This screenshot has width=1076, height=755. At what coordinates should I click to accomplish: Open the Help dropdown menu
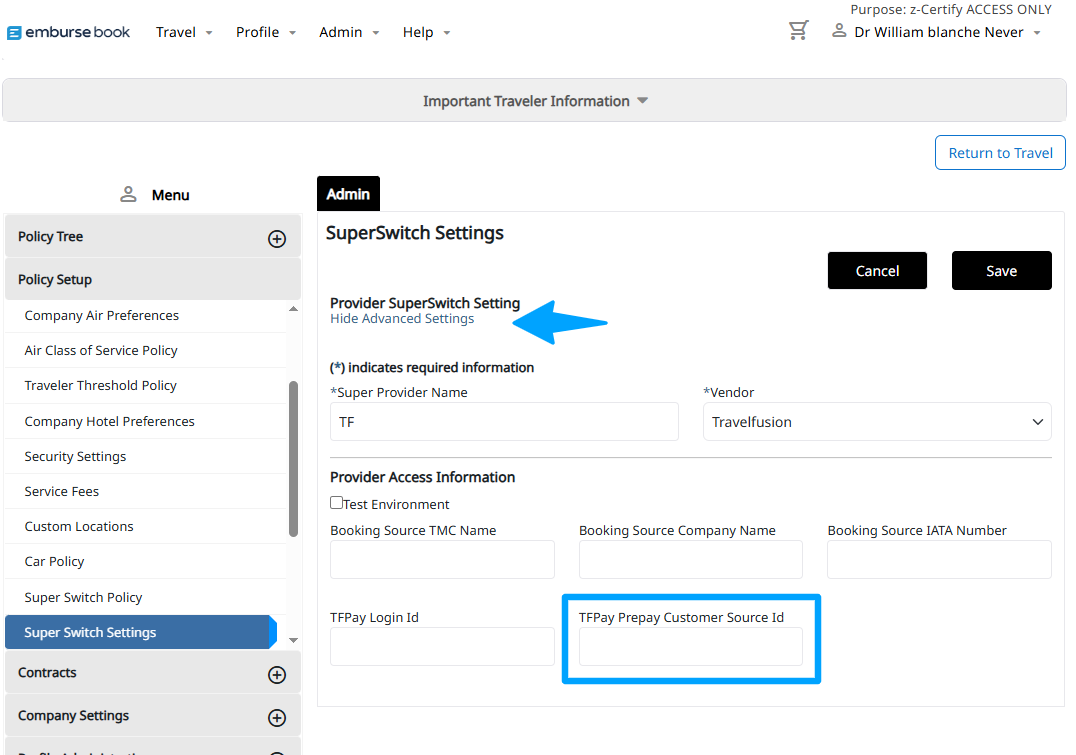pyautogui.click(x=426, y=32)
